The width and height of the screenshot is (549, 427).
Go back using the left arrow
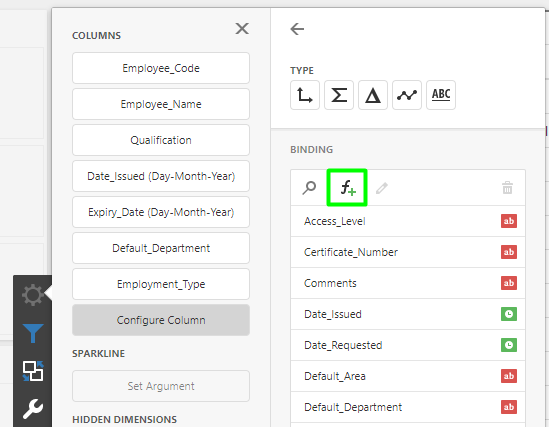pos(297,29)
